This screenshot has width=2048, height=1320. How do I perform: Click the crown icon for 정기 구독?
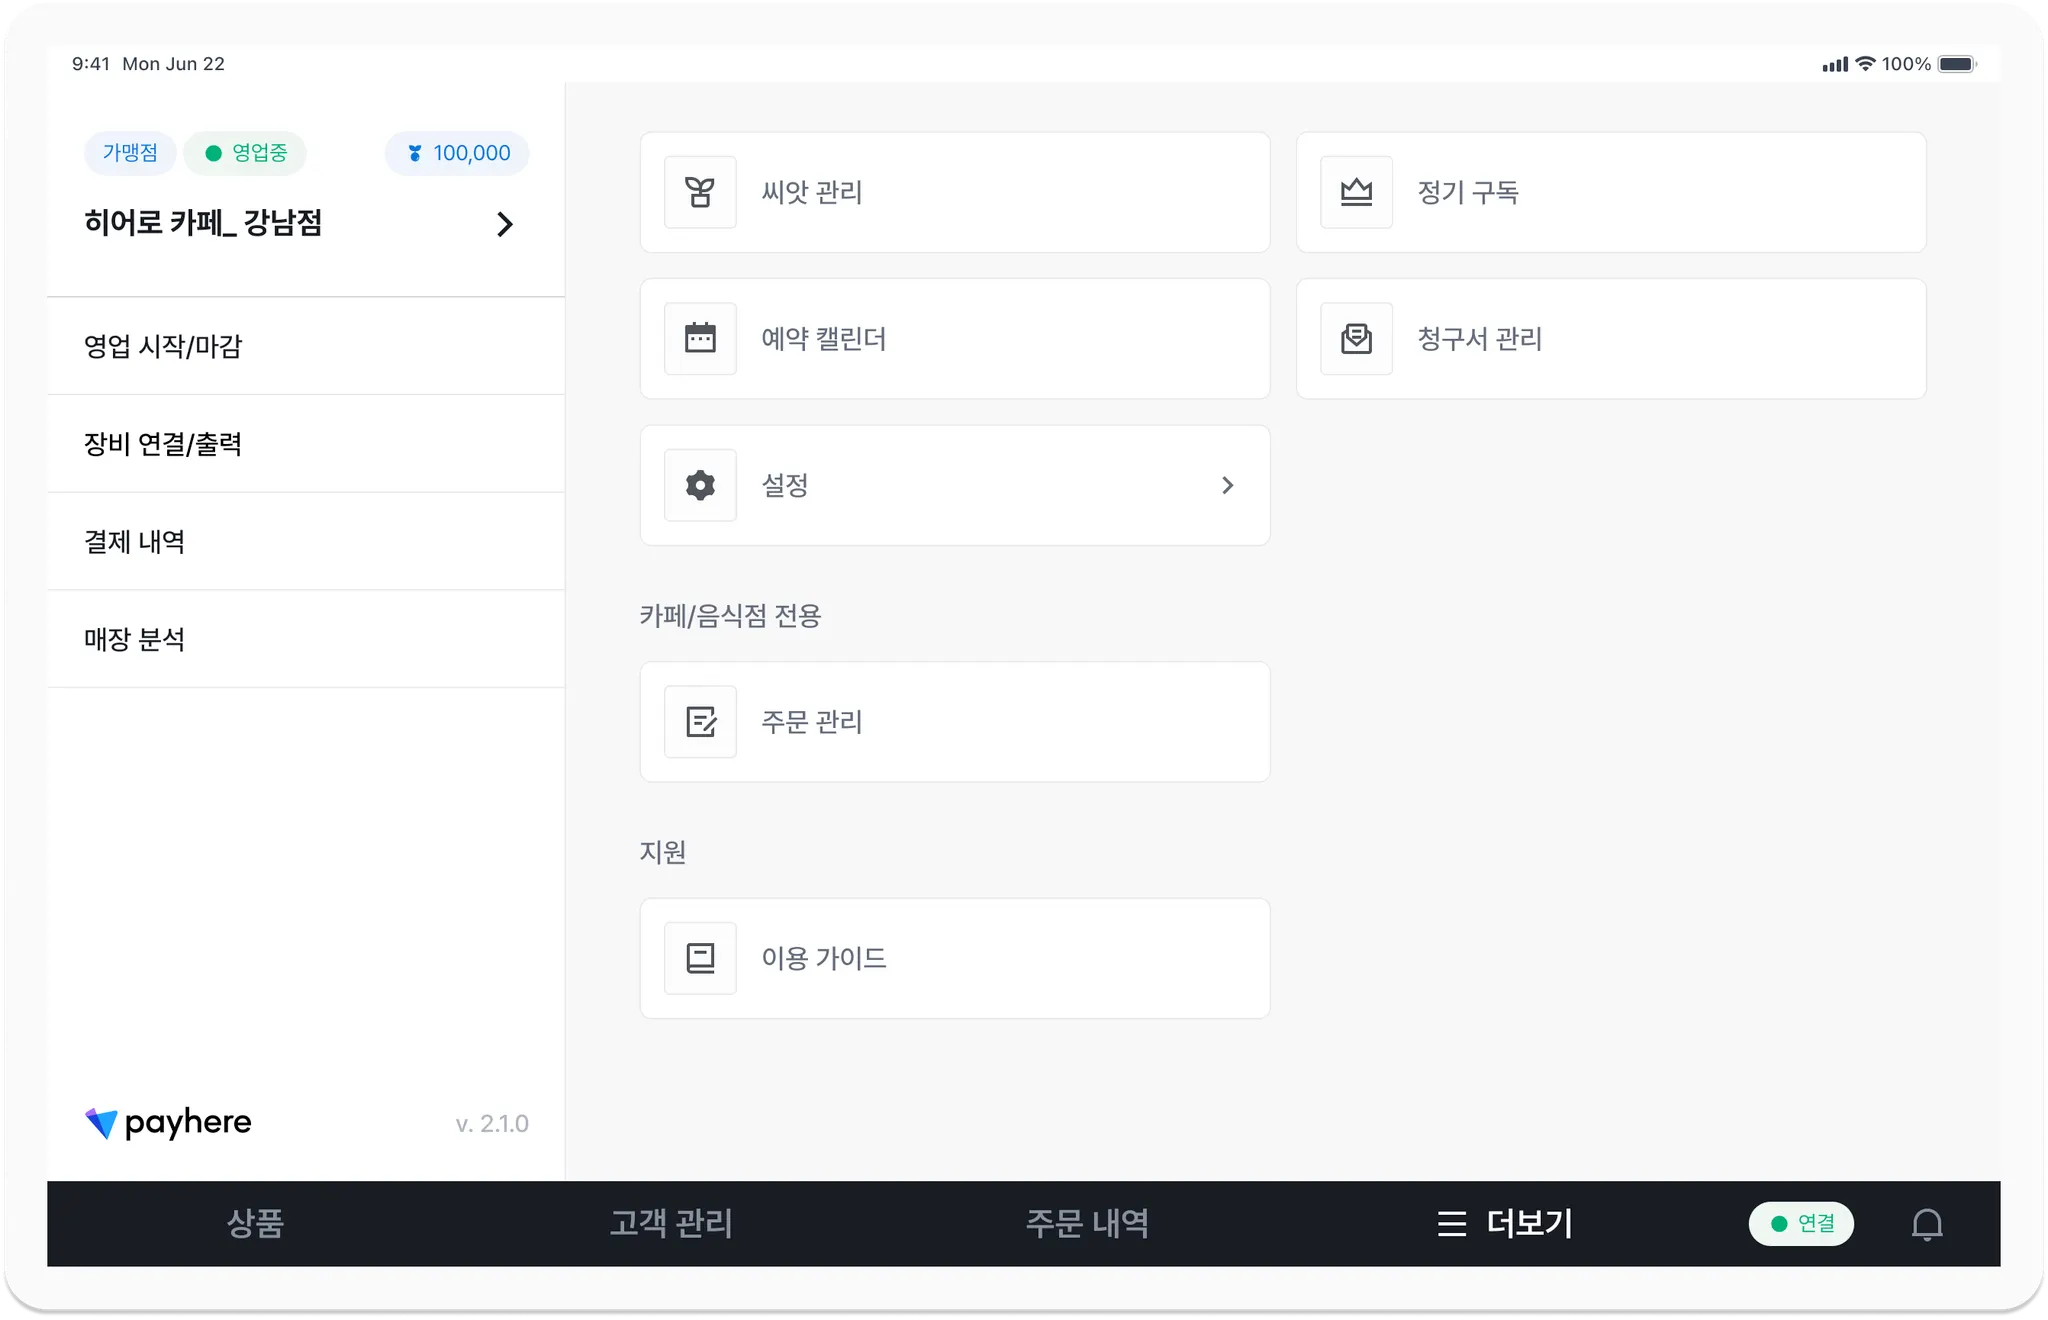click(x=1356, y=192)
